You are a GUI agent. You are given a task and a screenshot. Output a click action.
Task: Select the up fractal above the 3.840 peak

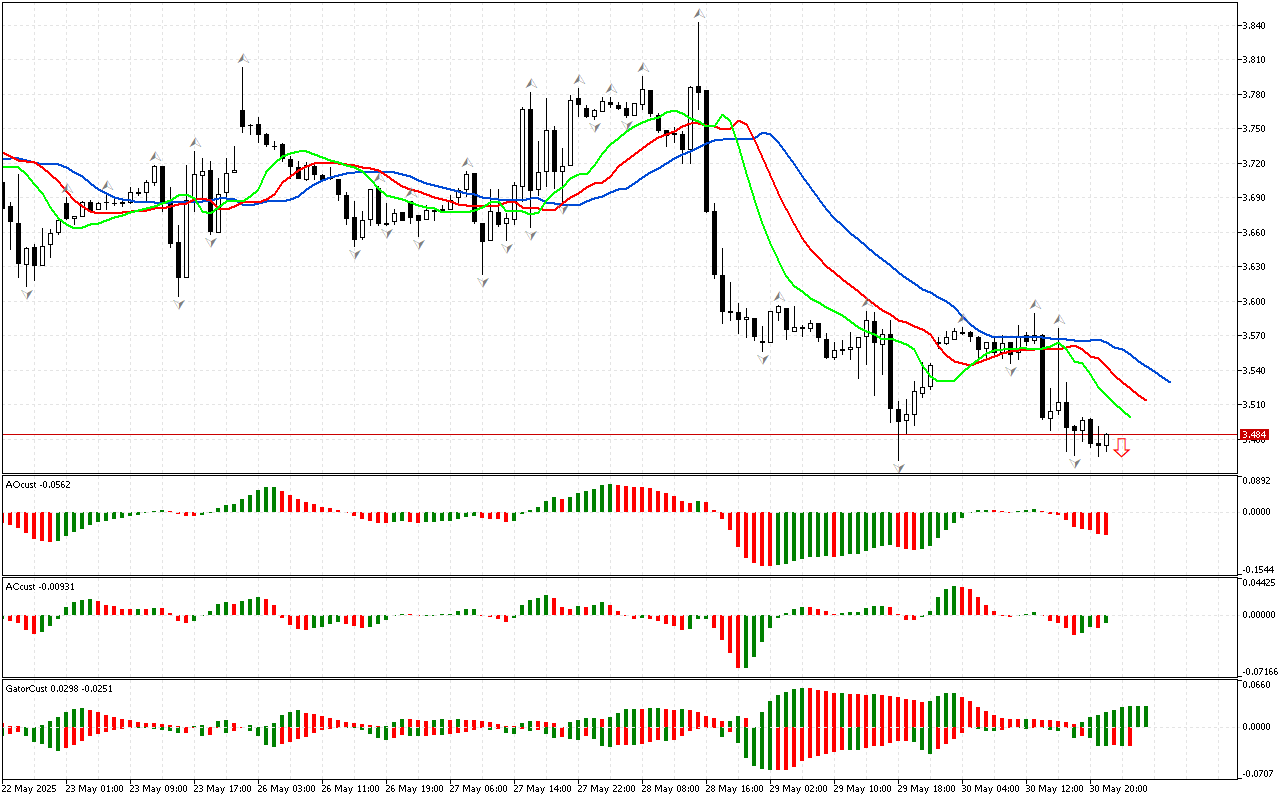pos(699,15)
